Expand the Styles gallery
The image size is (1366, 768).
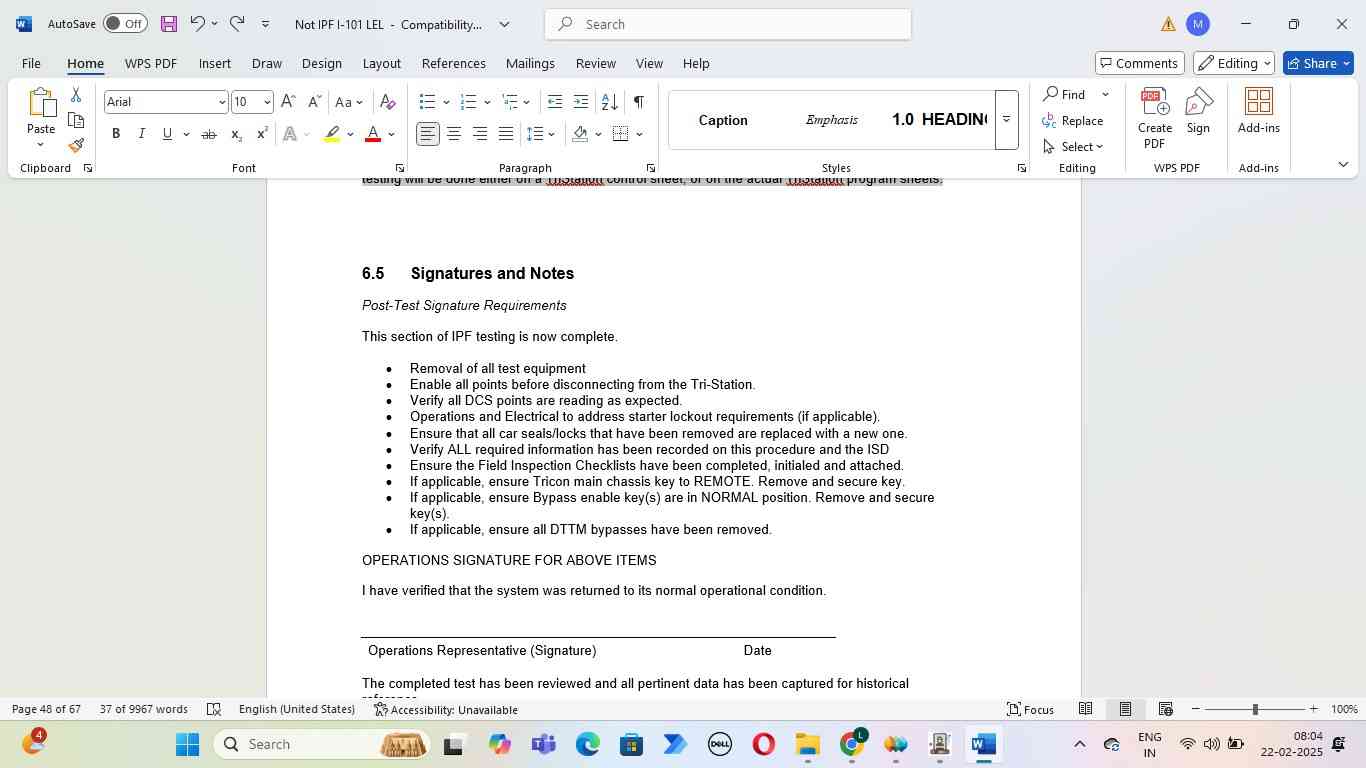tap(1007, 120)
